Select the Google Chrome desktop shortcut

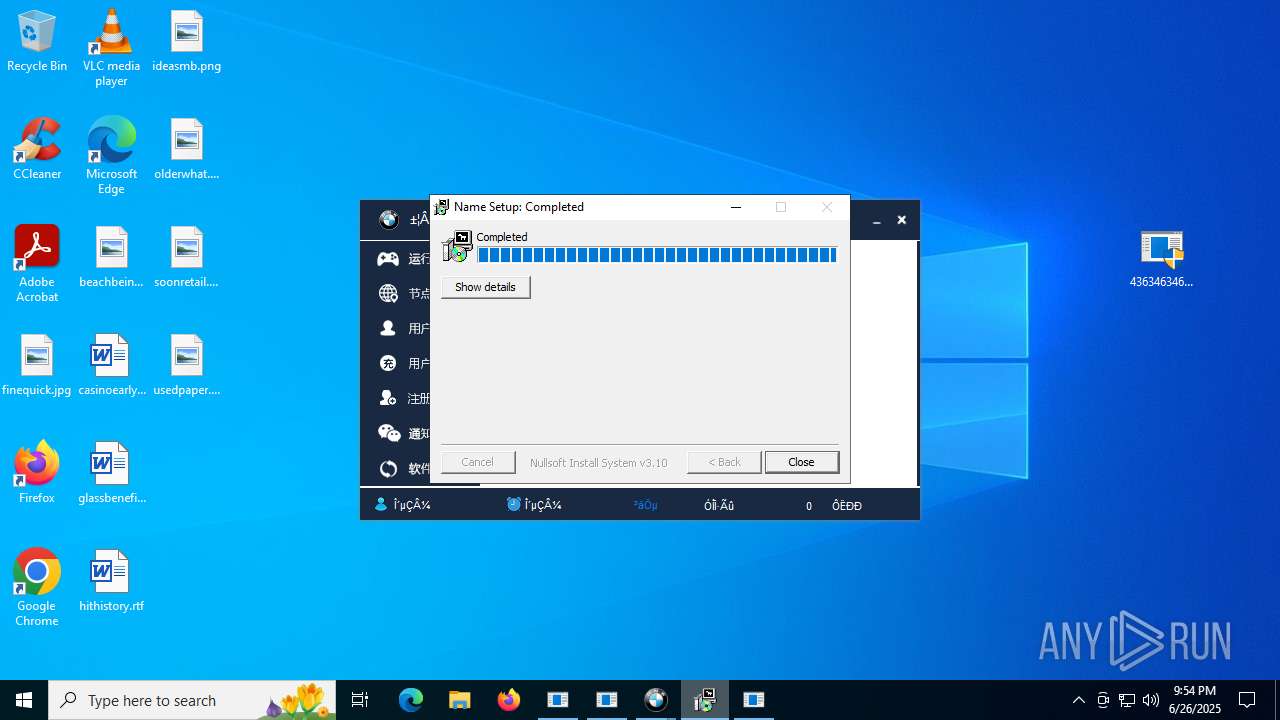pos(37,588)
